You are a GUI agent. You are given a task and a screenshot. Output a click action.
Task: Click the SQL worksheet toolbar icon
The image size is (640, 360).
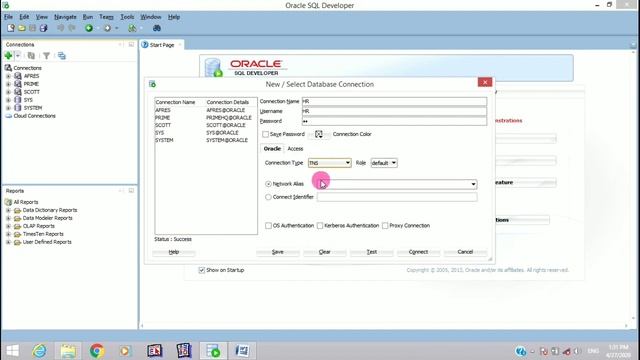pyautogui.click(x=132, y=28)
